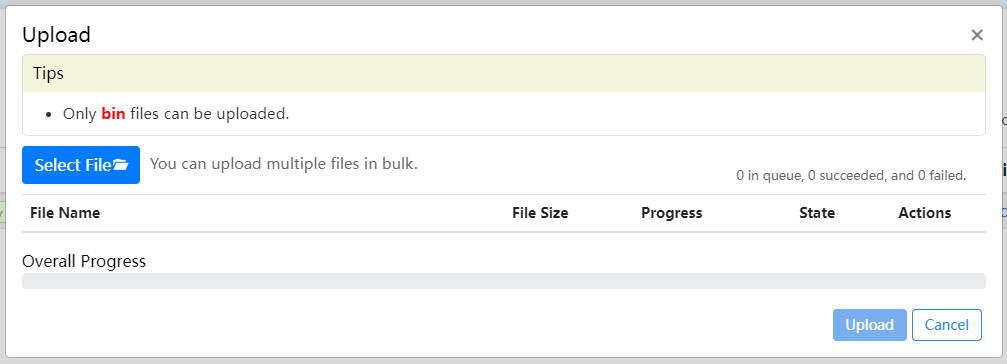Click the Overall Progress bar
This screenshot has width=1007, height=364.
tap(504, 281)
